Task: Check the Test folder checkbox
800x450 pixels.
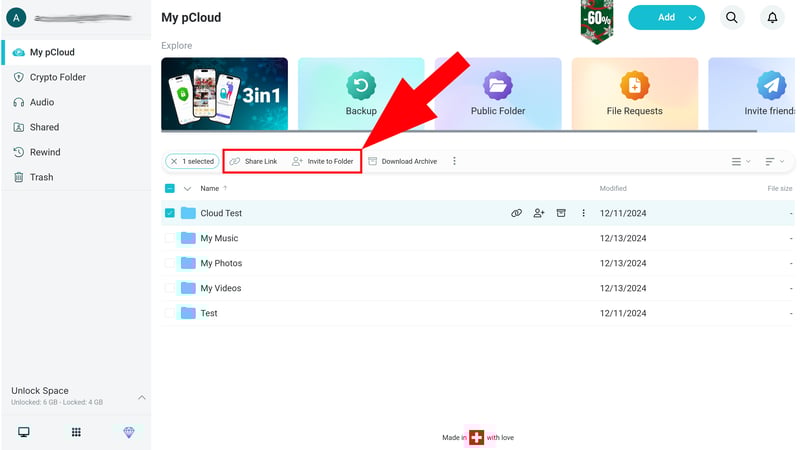Action: point(170,313)
